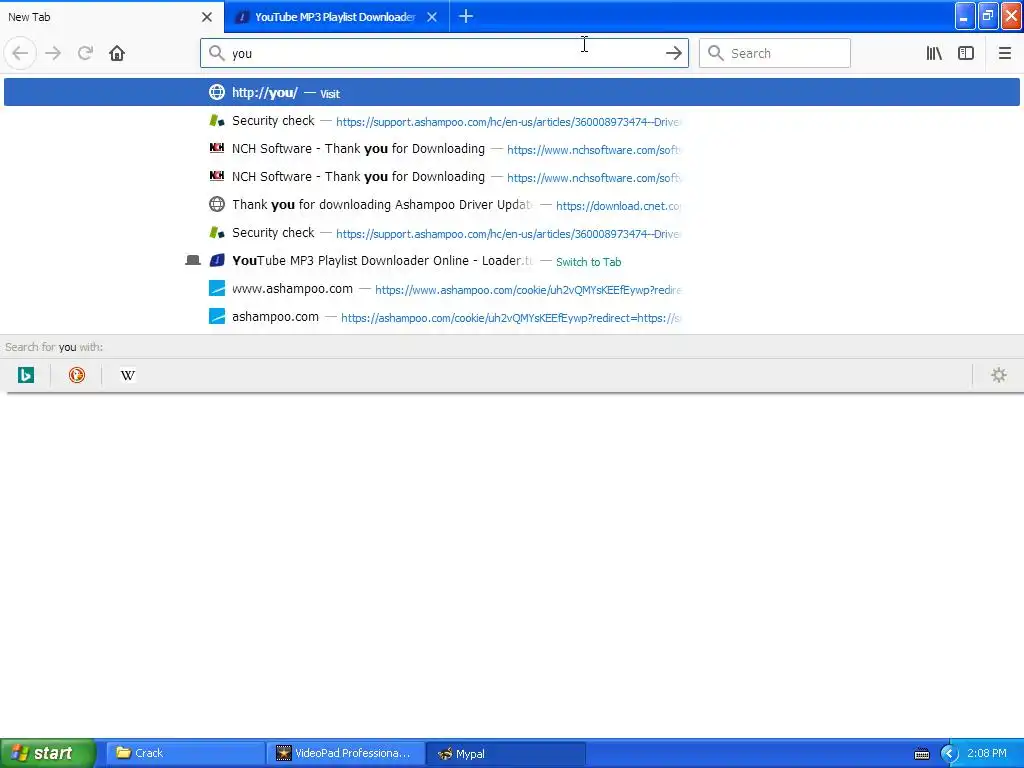Screen dimensions: 1024x768
Task: Click the 2:08 PM clock
Action: tap(987, 753)
